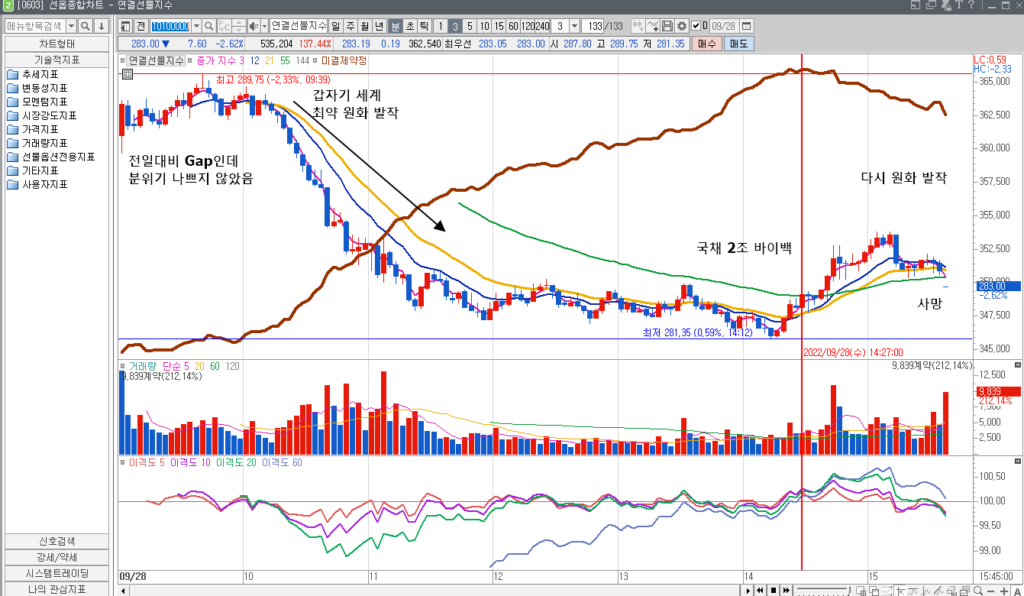
Task: Click the download arrow icon in sidebar
Action: (x=101, y=25)
